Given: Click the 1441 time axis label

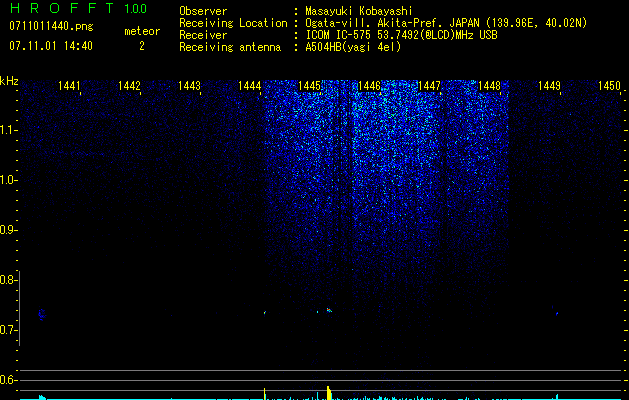Looking at the screenshot, I should [69, 86].
